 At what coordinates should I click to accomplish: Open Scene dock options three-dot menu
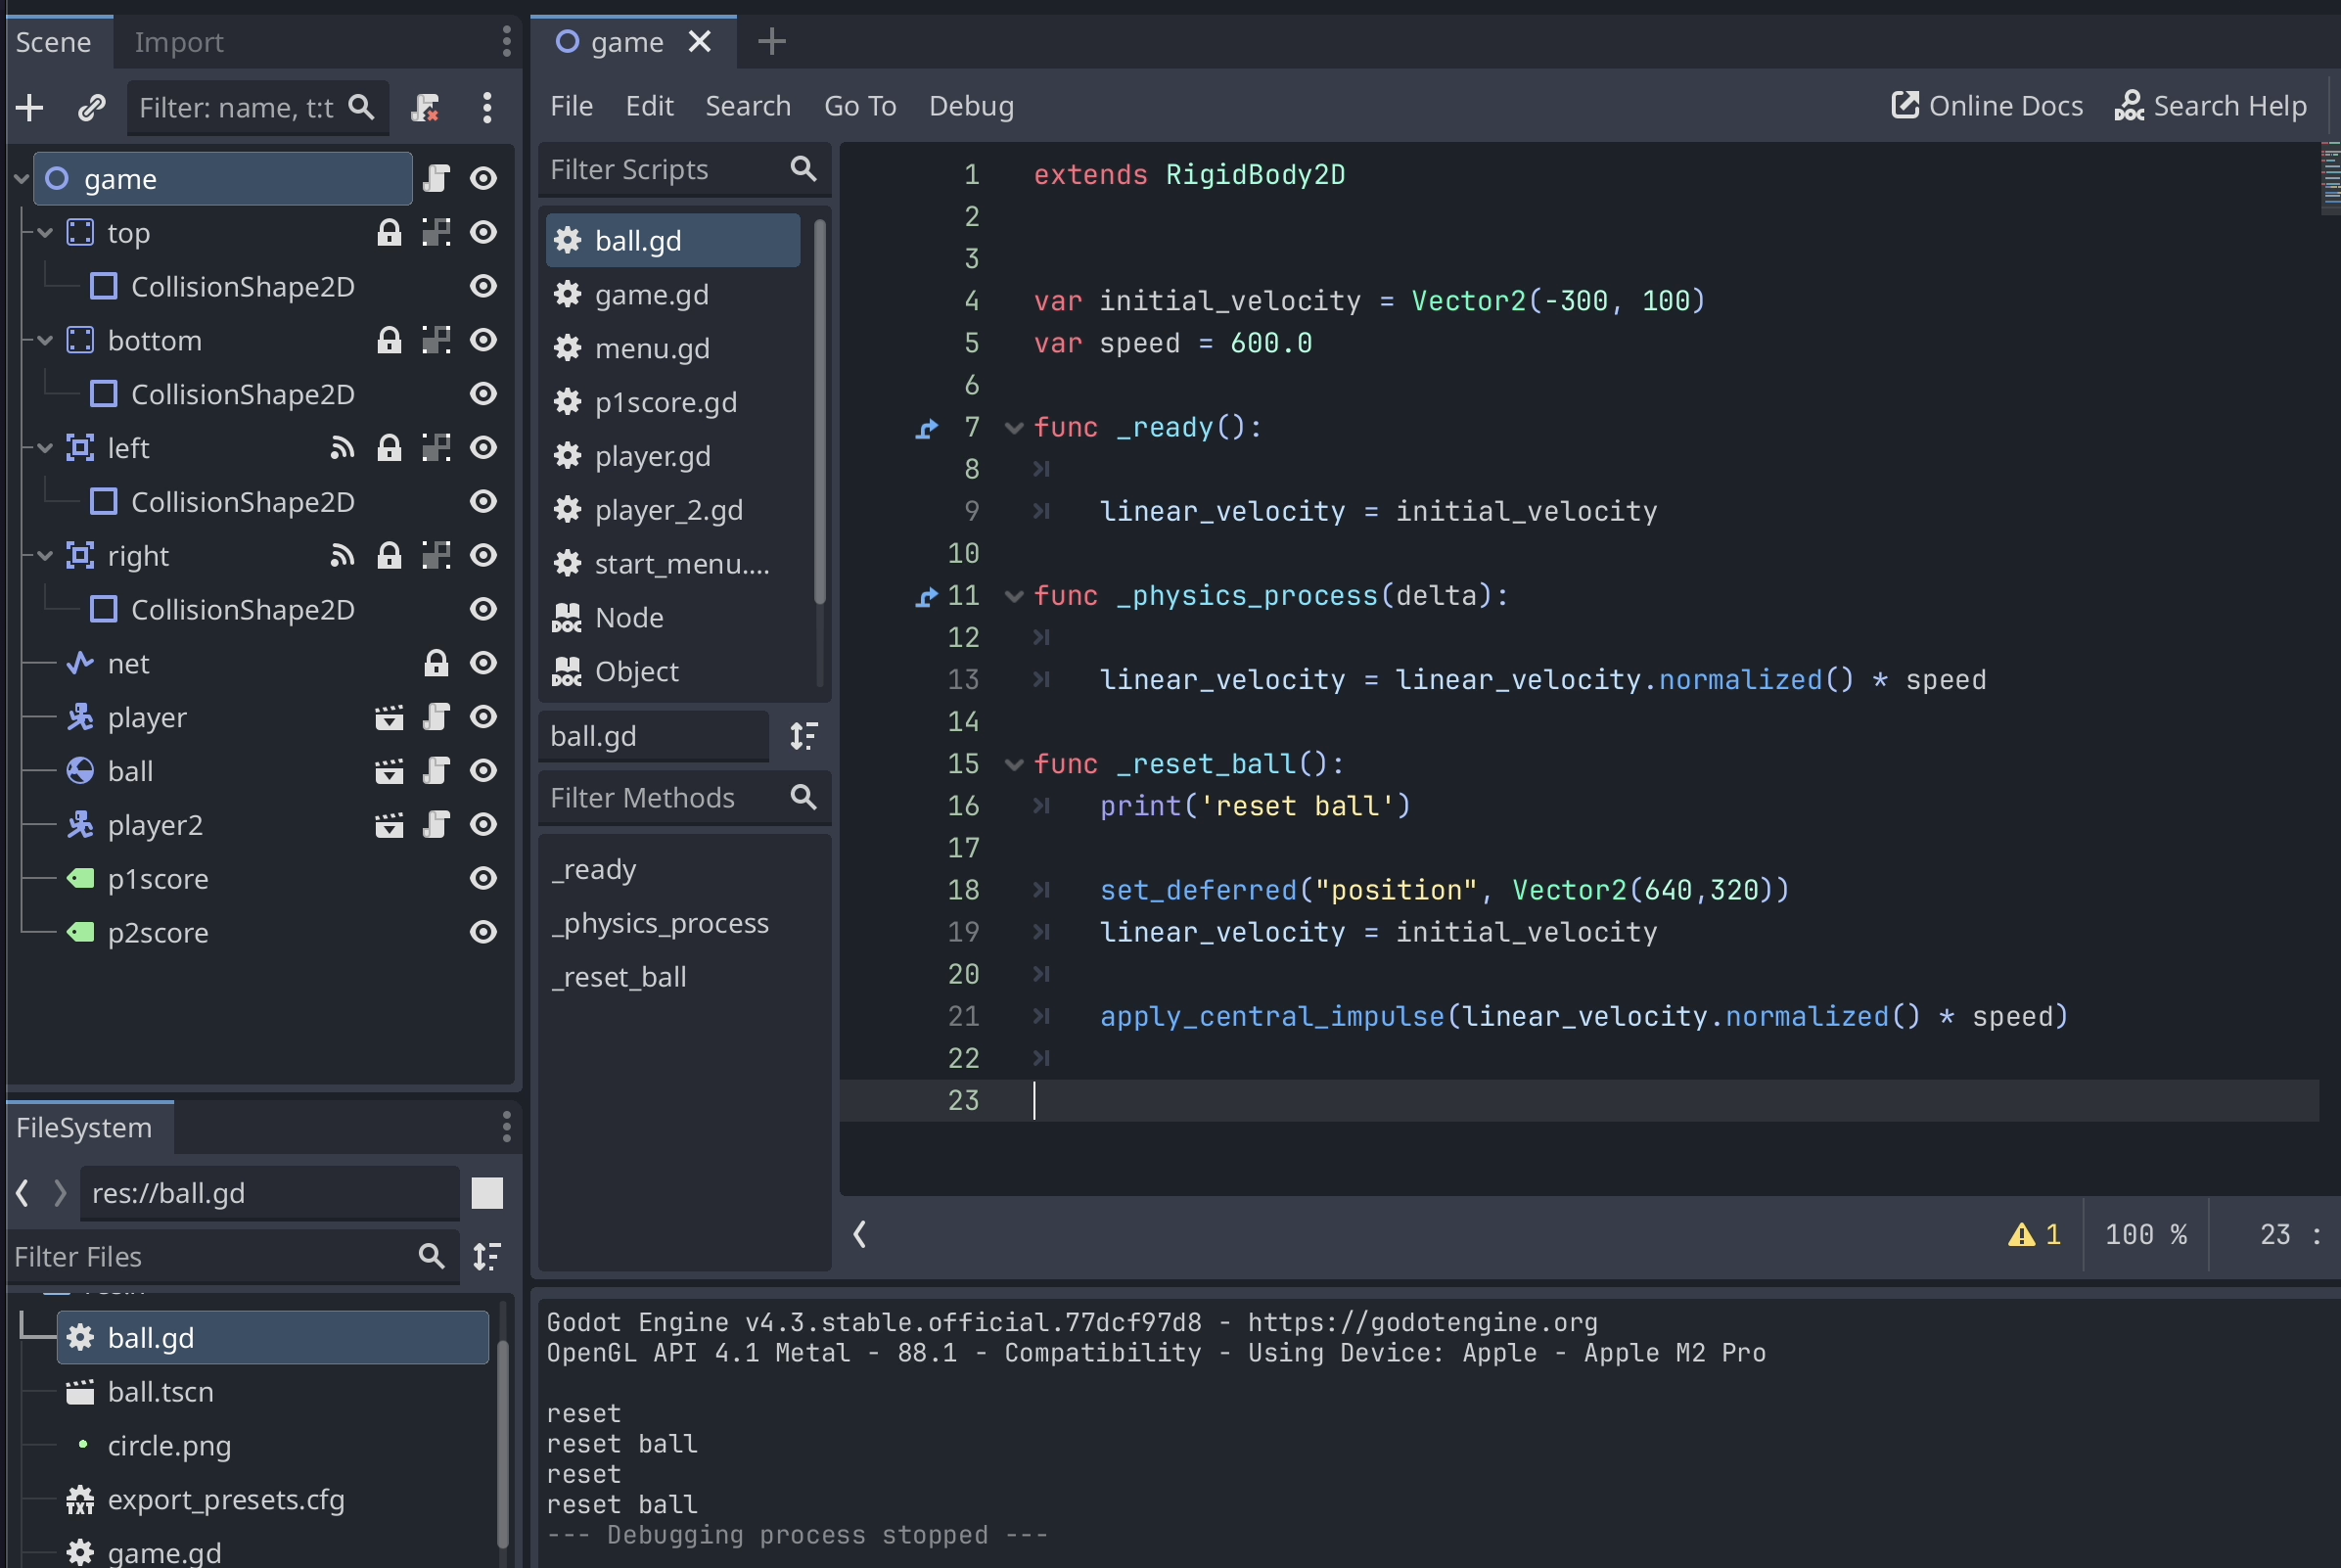[x=507, y=42]
